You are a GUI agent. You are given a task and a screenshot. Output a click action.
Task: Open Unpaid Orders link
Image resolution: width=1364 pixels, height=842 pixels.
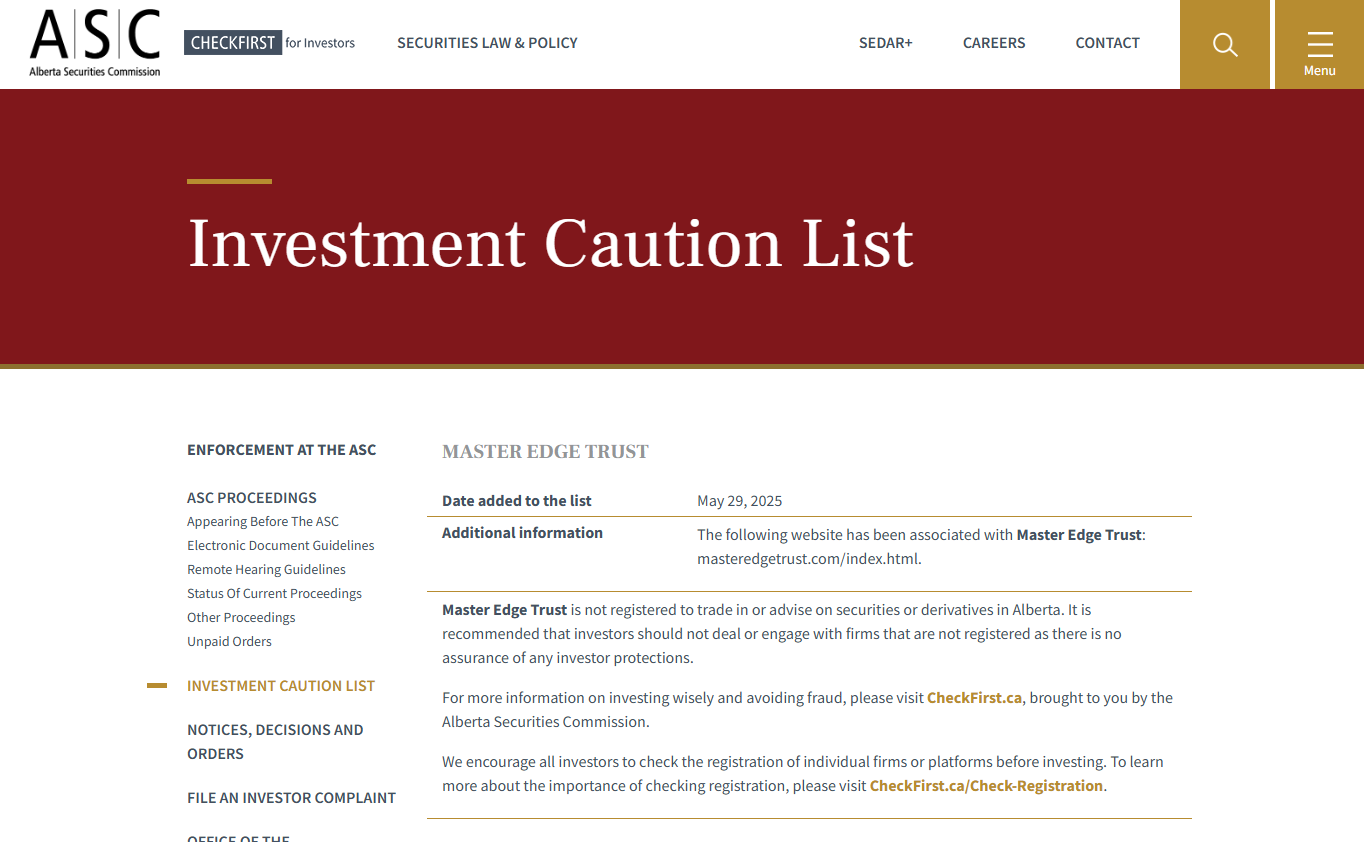click(229, 642)
